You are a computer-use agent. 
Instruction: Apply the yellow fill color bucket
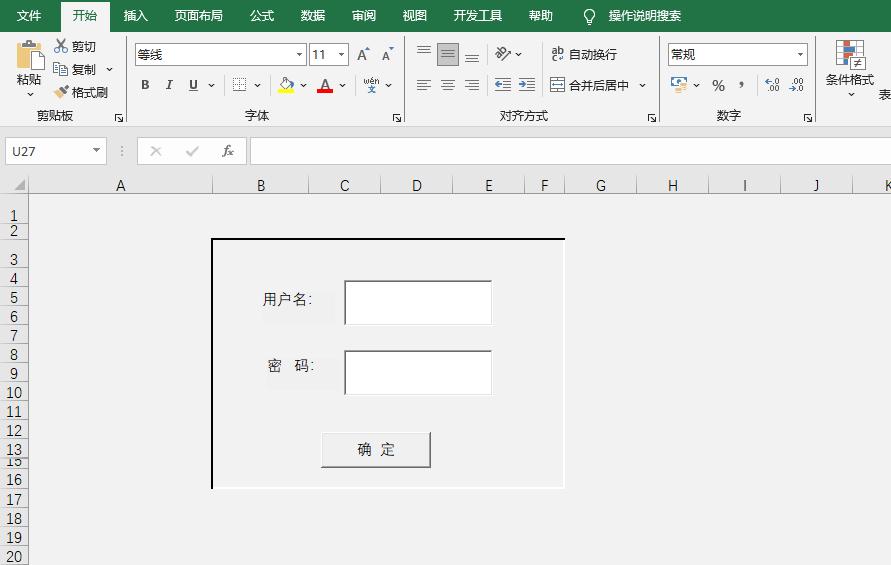point(286,85)
